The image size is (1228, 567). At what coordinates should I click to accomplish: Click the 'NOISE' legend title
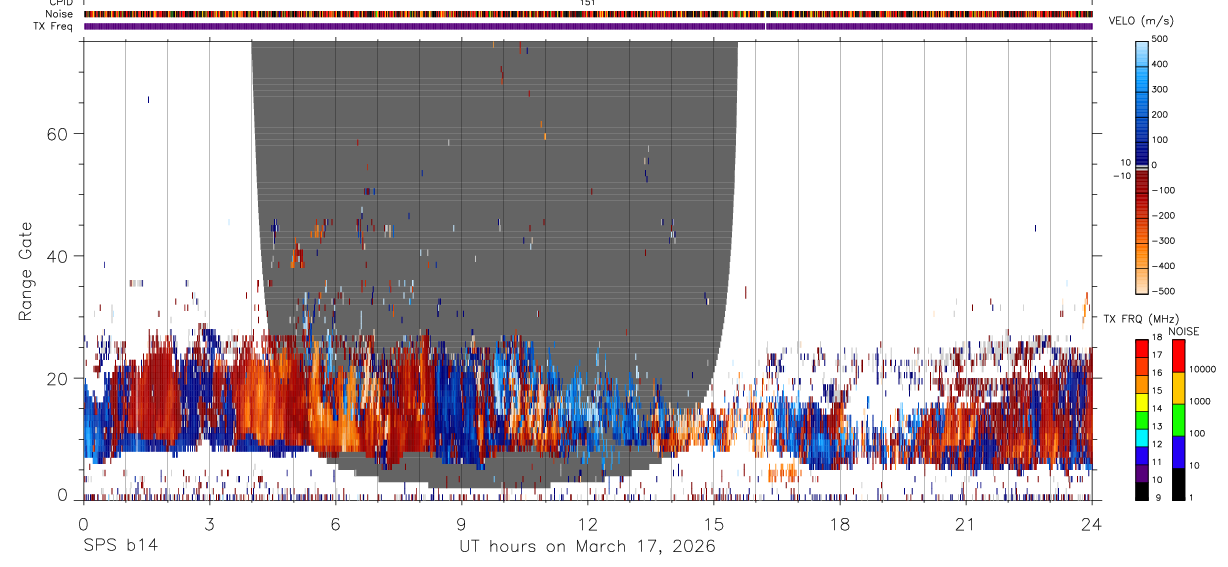(x=1183, y=331)
